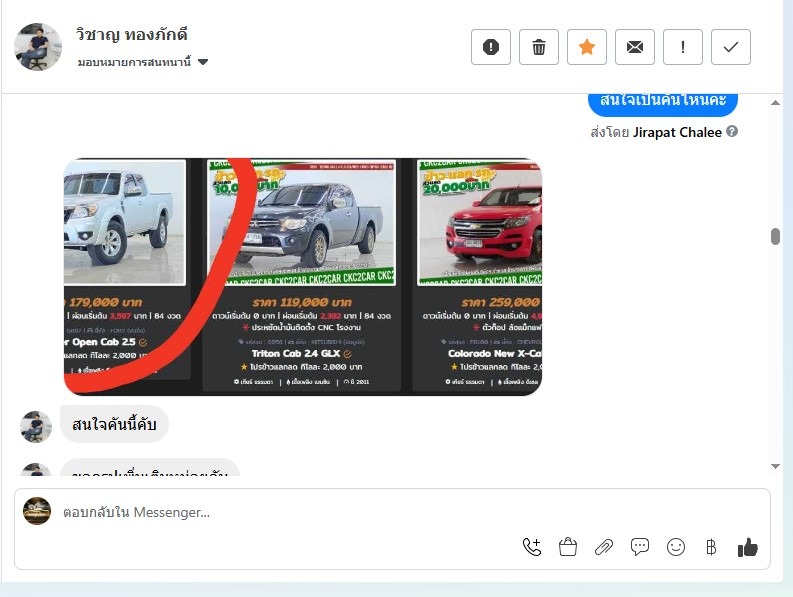Viewport: 793px width, 597px height.
Task: Request payment with the baht icon
Action: pos(711,547)
